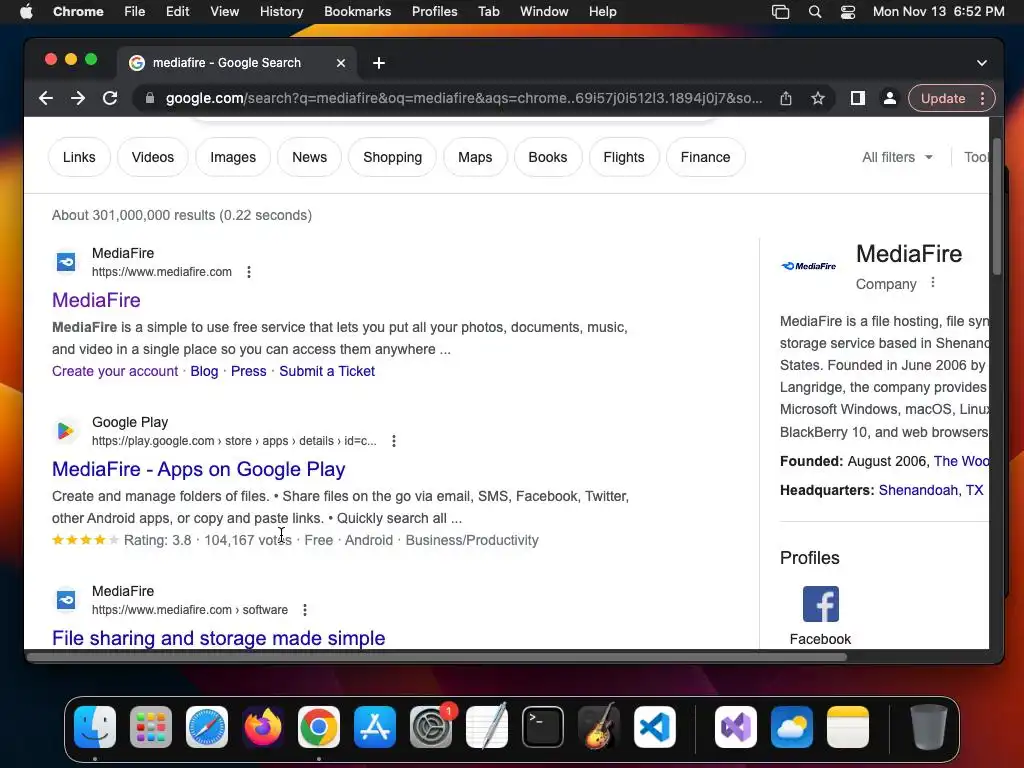1024x768 pixels.
Task: Open the MediaFire Facebook profile icon
Action: 821,604
